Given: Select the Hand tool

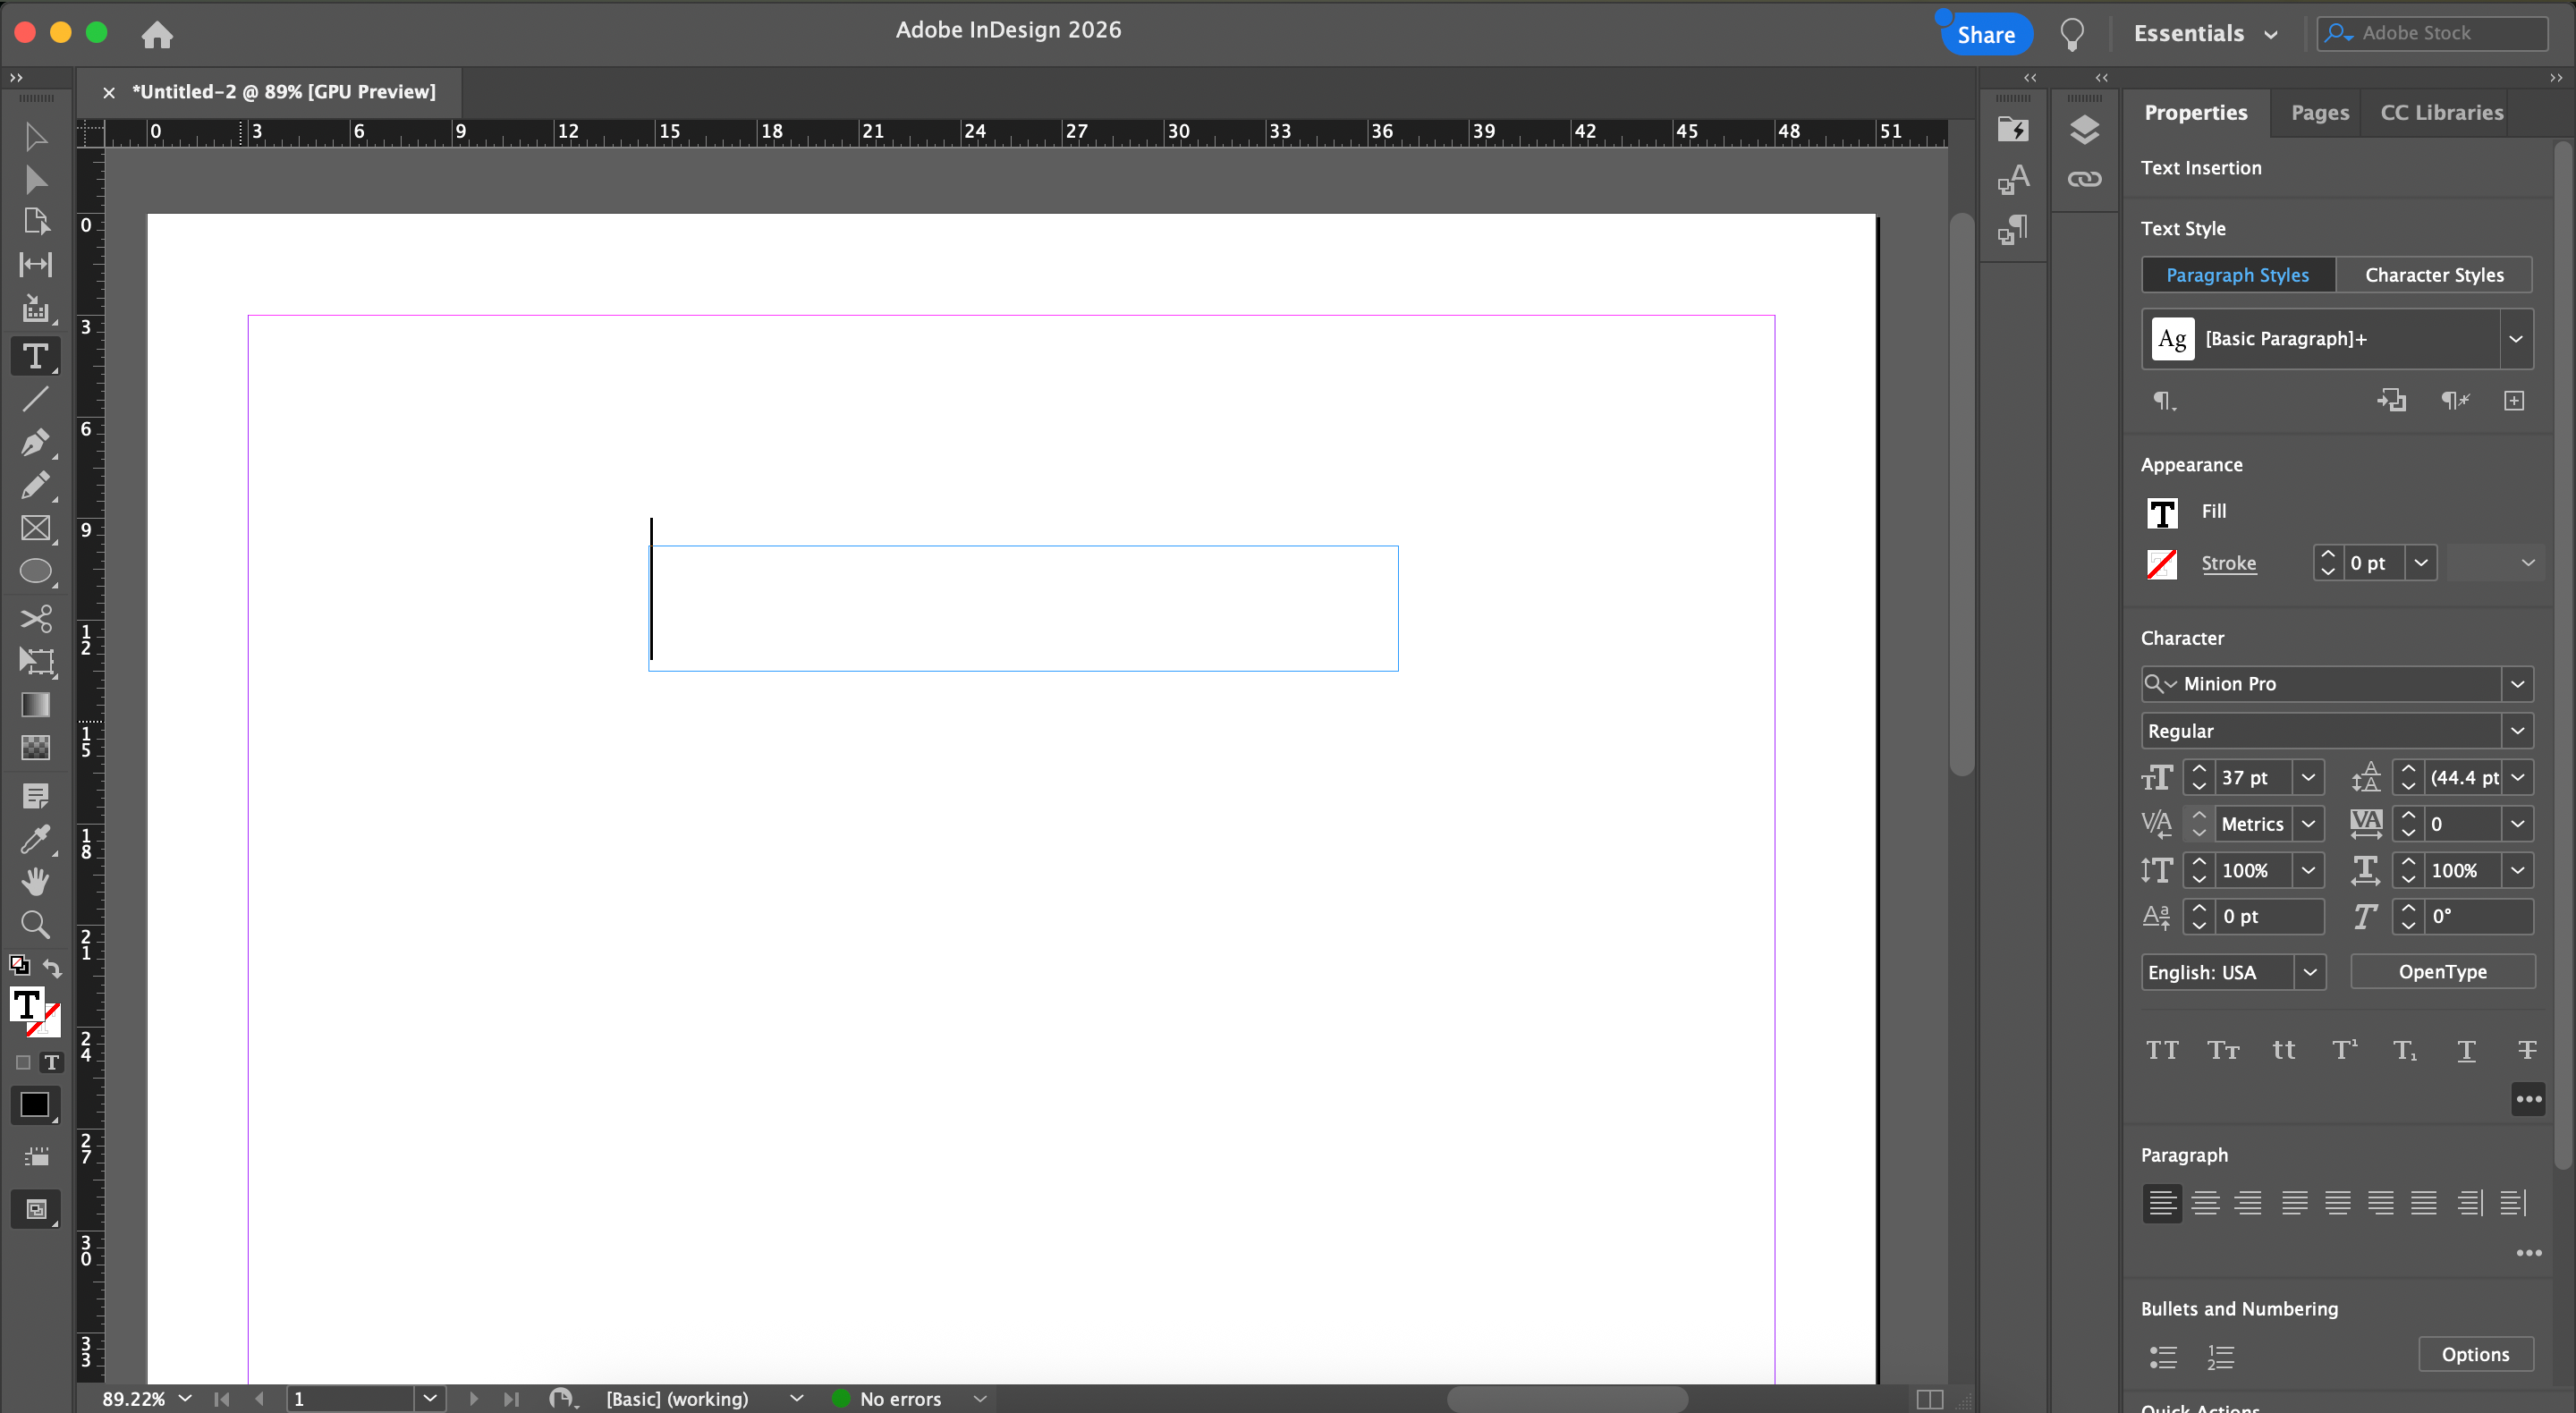Looking at the screenshot, I should (x=35, y=881).
